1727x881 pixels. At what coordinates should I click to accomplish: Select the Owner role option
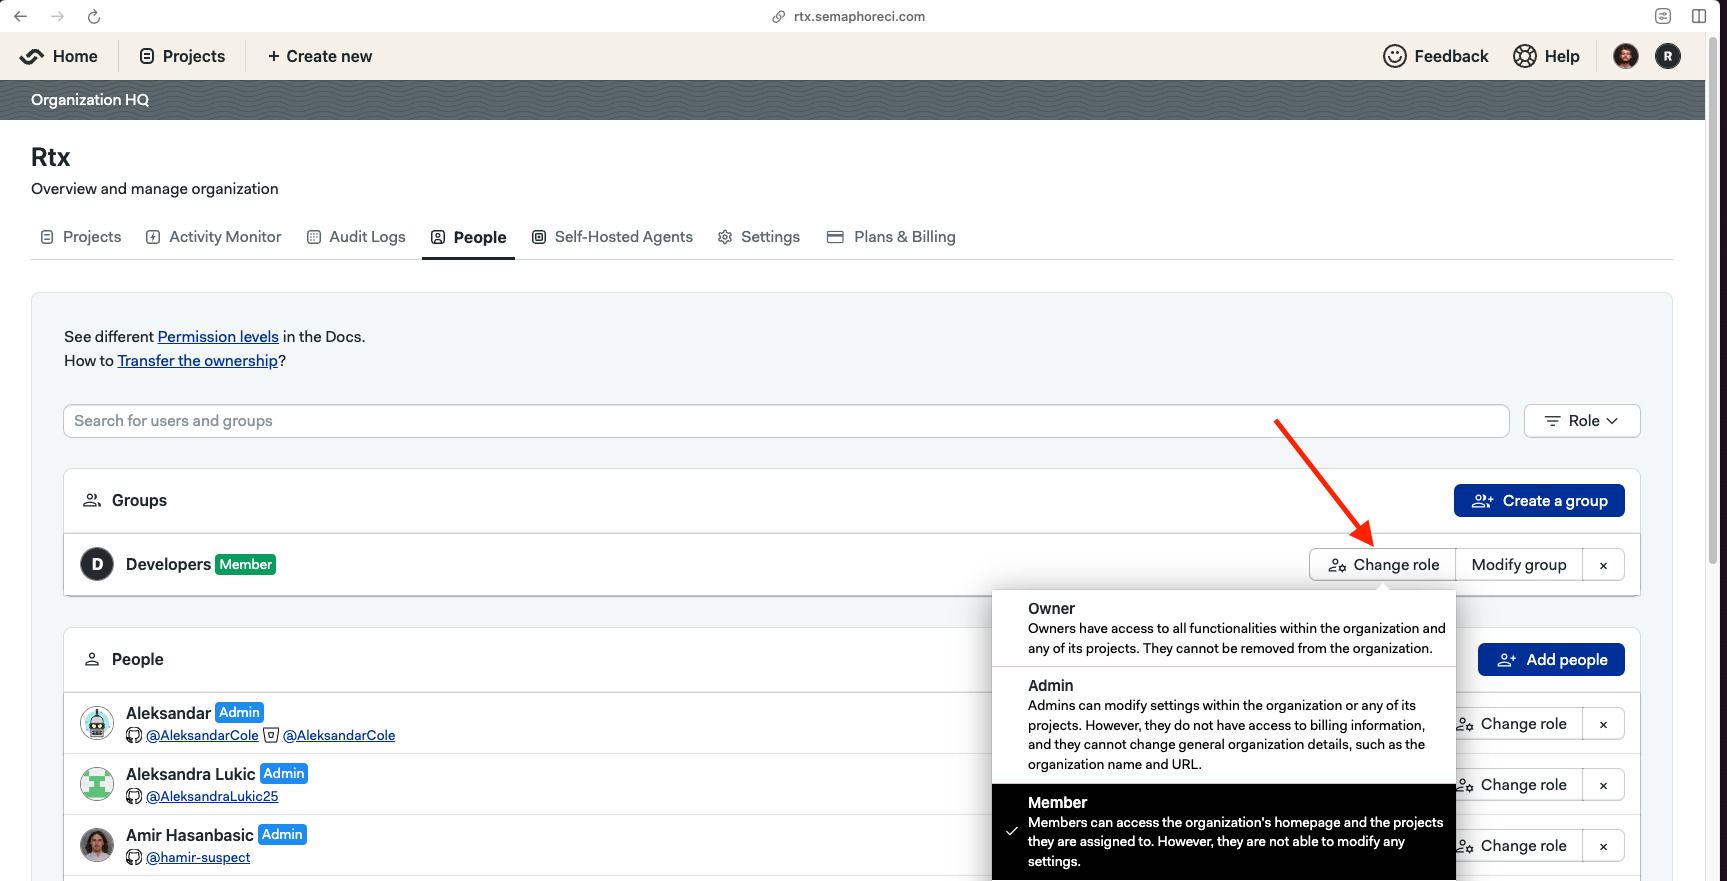coord(1224,628)
